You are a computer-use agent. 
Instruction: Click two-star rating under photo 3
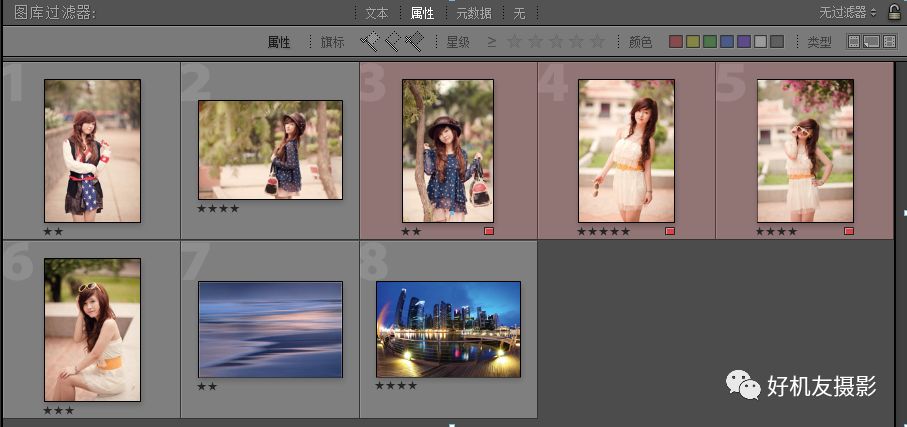click(411, 231)
